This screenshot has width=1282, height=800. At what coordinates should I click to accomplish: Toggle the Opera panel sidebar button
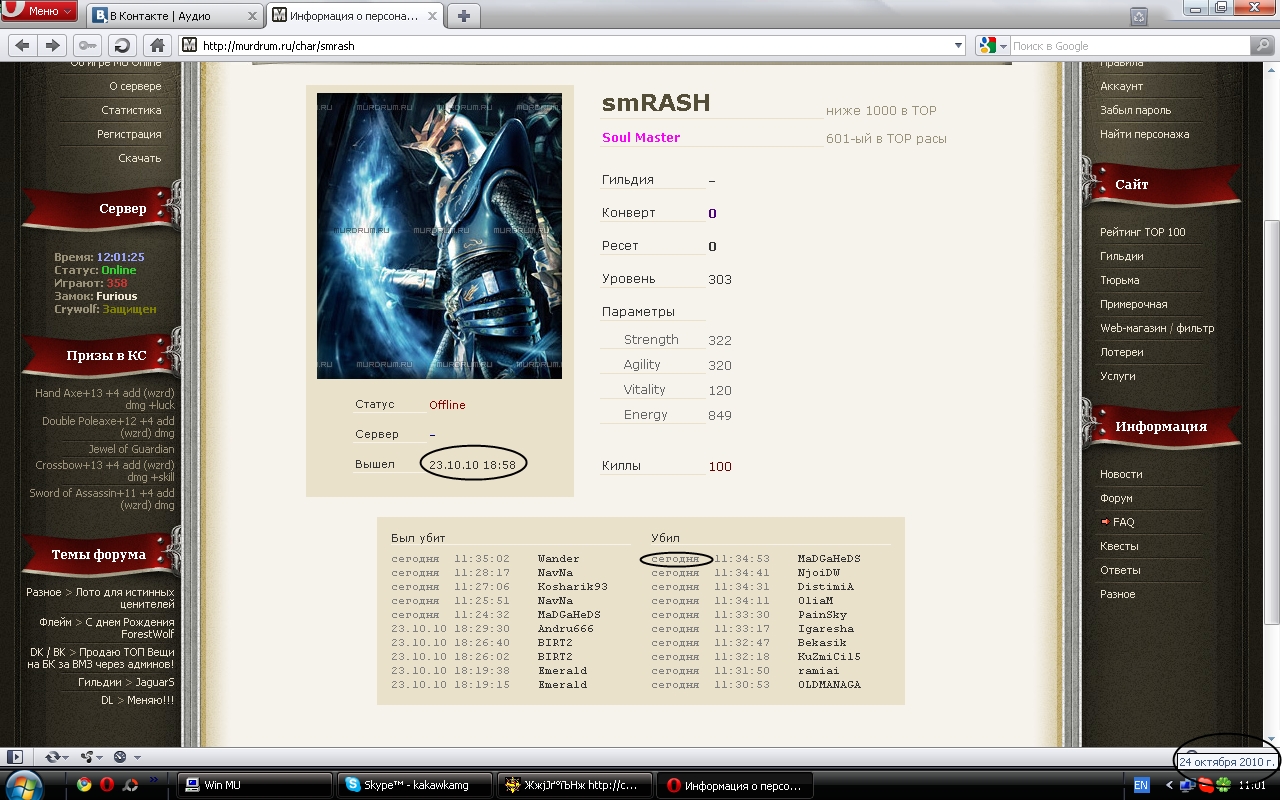pyautogui.click(x=14, y=757)
